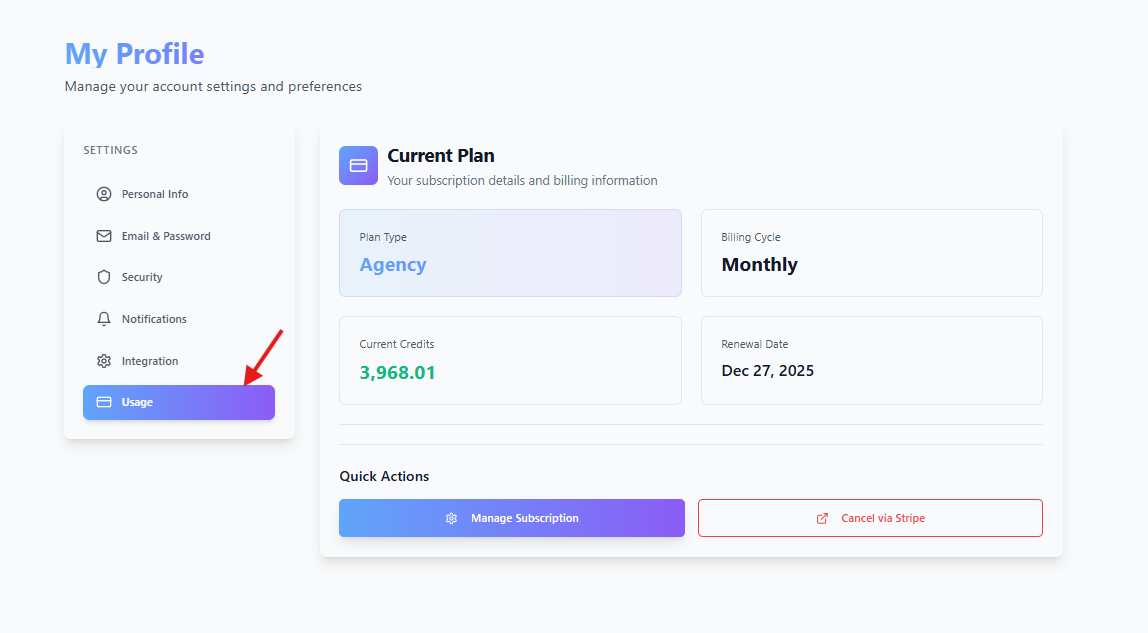Click the envelope icon for Email & Password
Viewport: 1148px width, 633px height.
tap(104, 236)
